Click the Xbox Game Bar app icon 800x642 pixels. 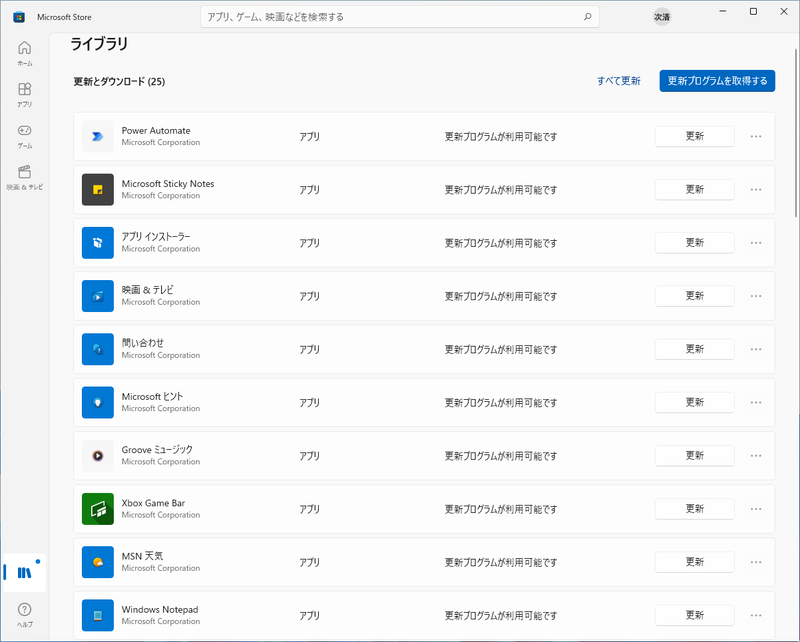[x=97, y=509]
